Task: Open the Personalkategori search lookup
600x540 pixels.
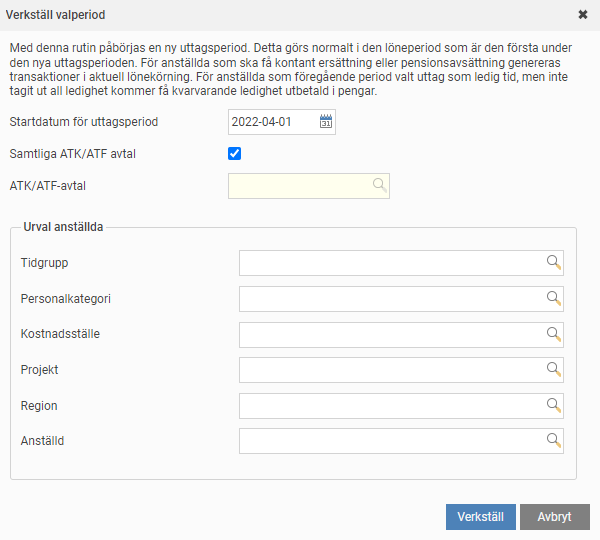Action: (x=553, y=298)
